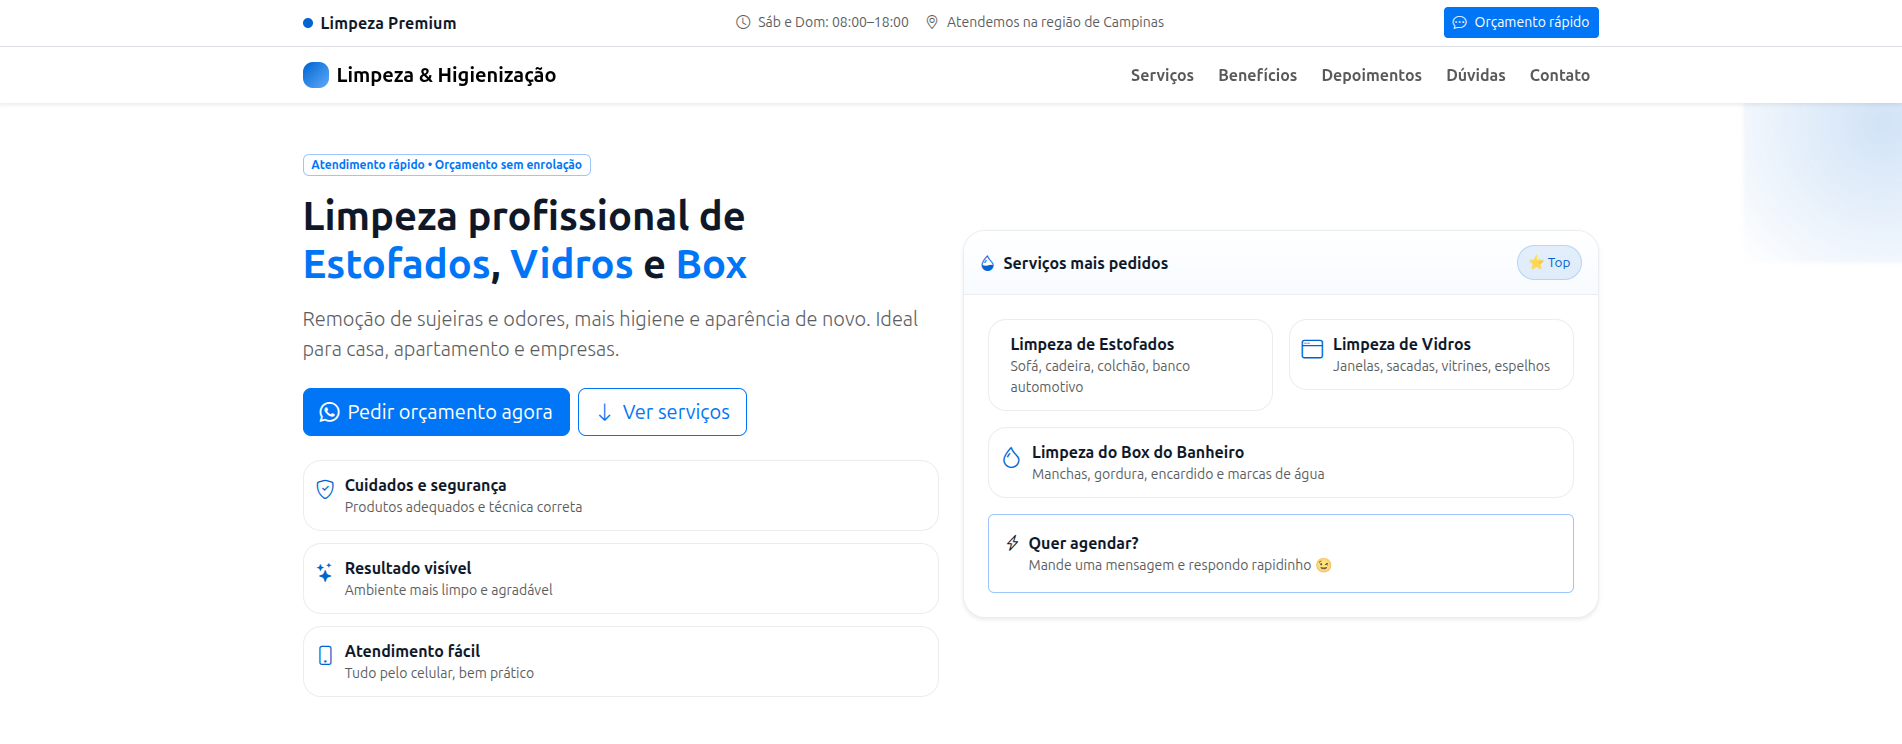This screenshot has height=744, width=1902.
Task: Click the Ver serviços button
Action: point(662,412)
